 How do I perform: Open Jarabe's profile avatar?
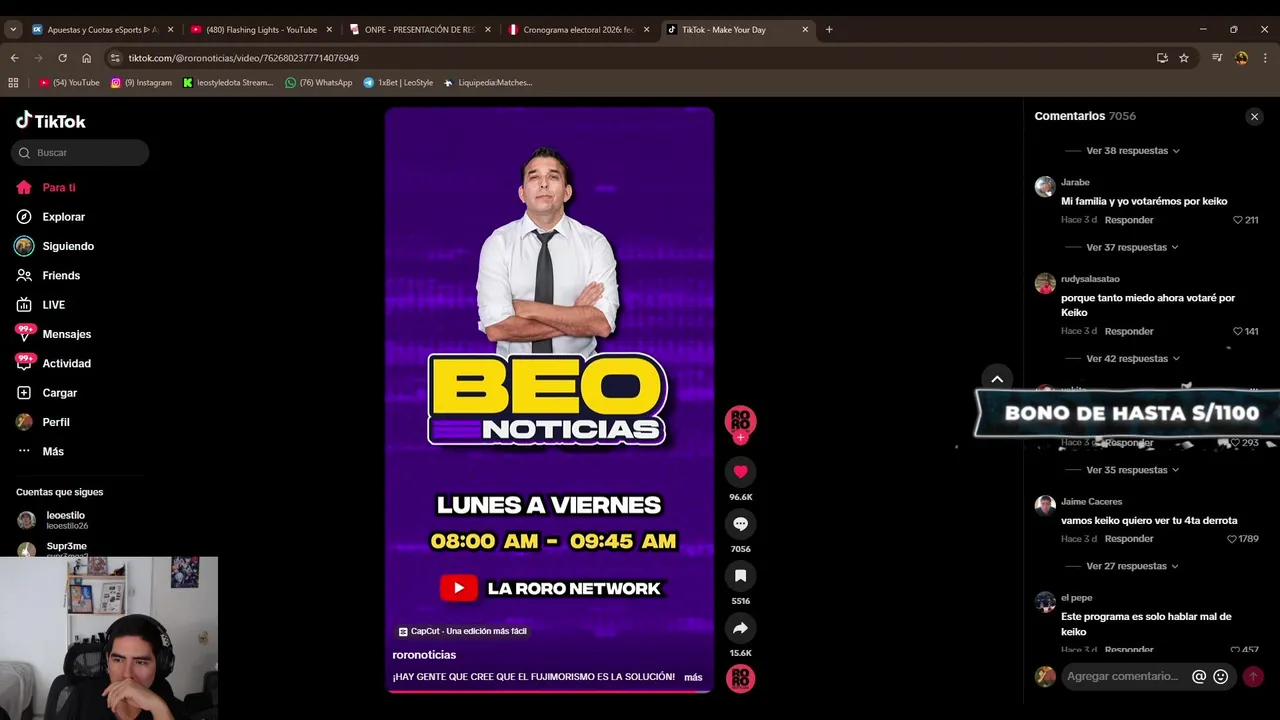(1045, 187)
